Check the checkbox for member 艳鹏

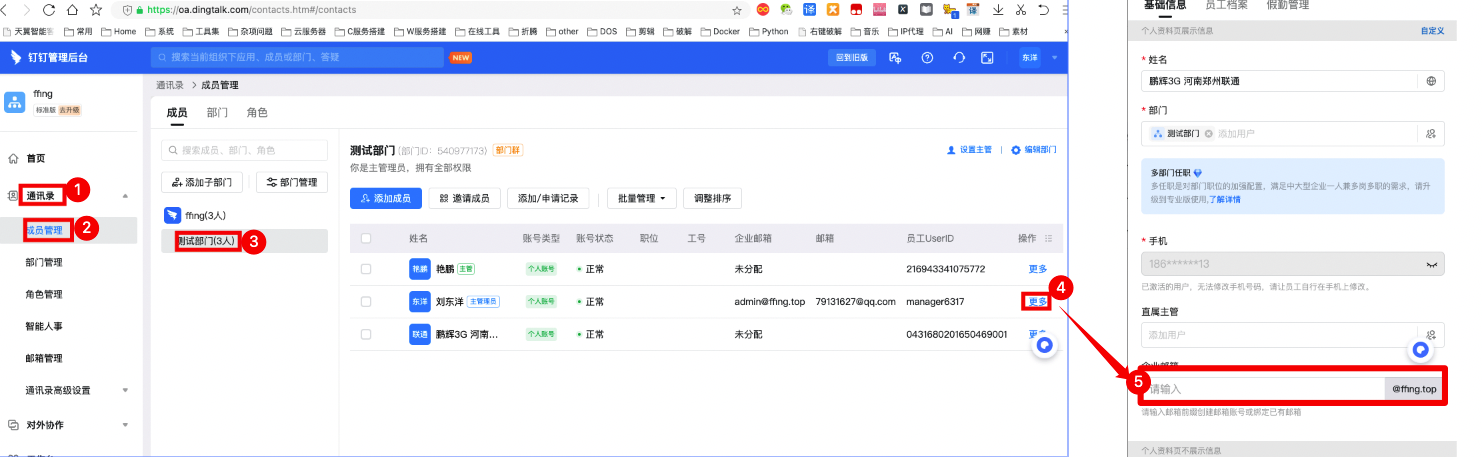(365, 269)
